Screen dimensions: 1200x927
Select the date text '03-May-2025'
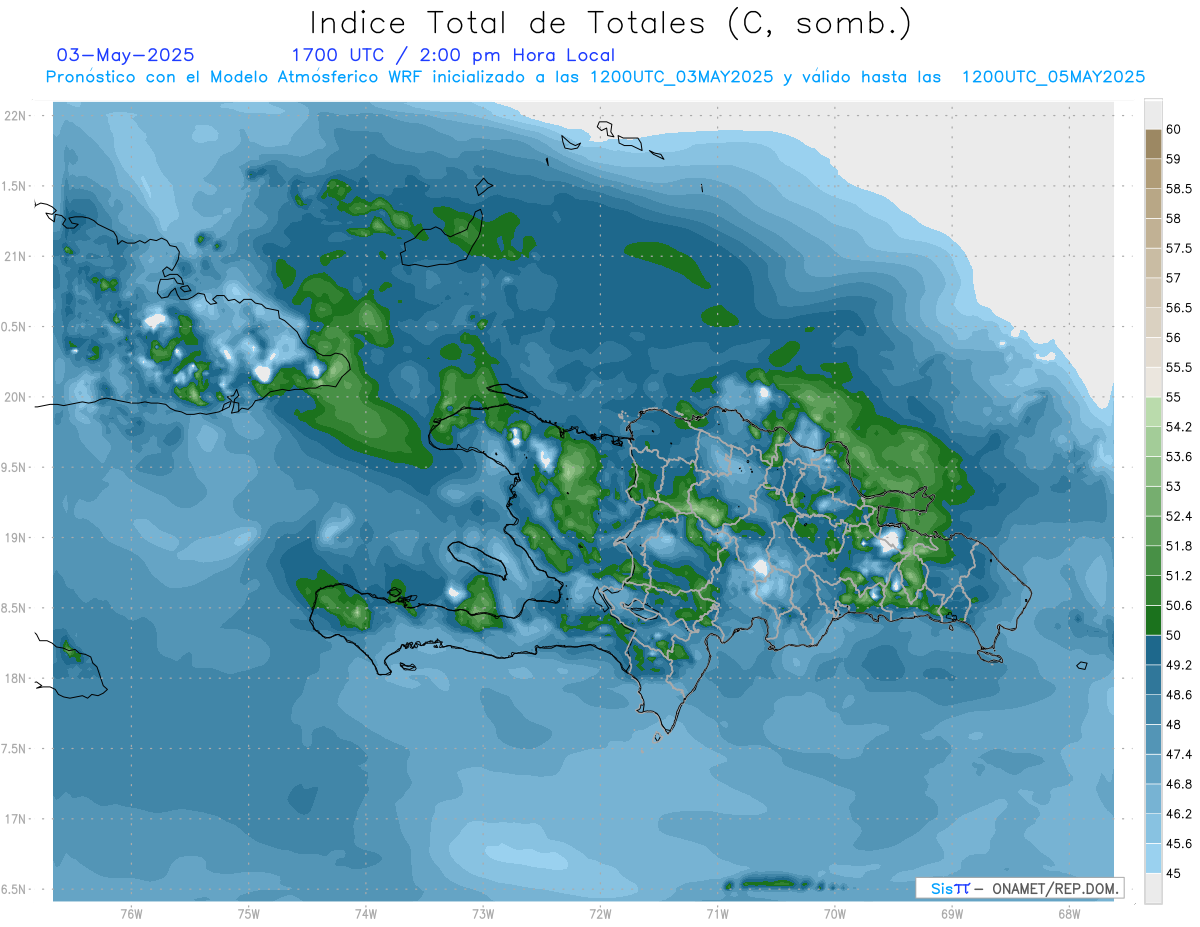point(125,55)
